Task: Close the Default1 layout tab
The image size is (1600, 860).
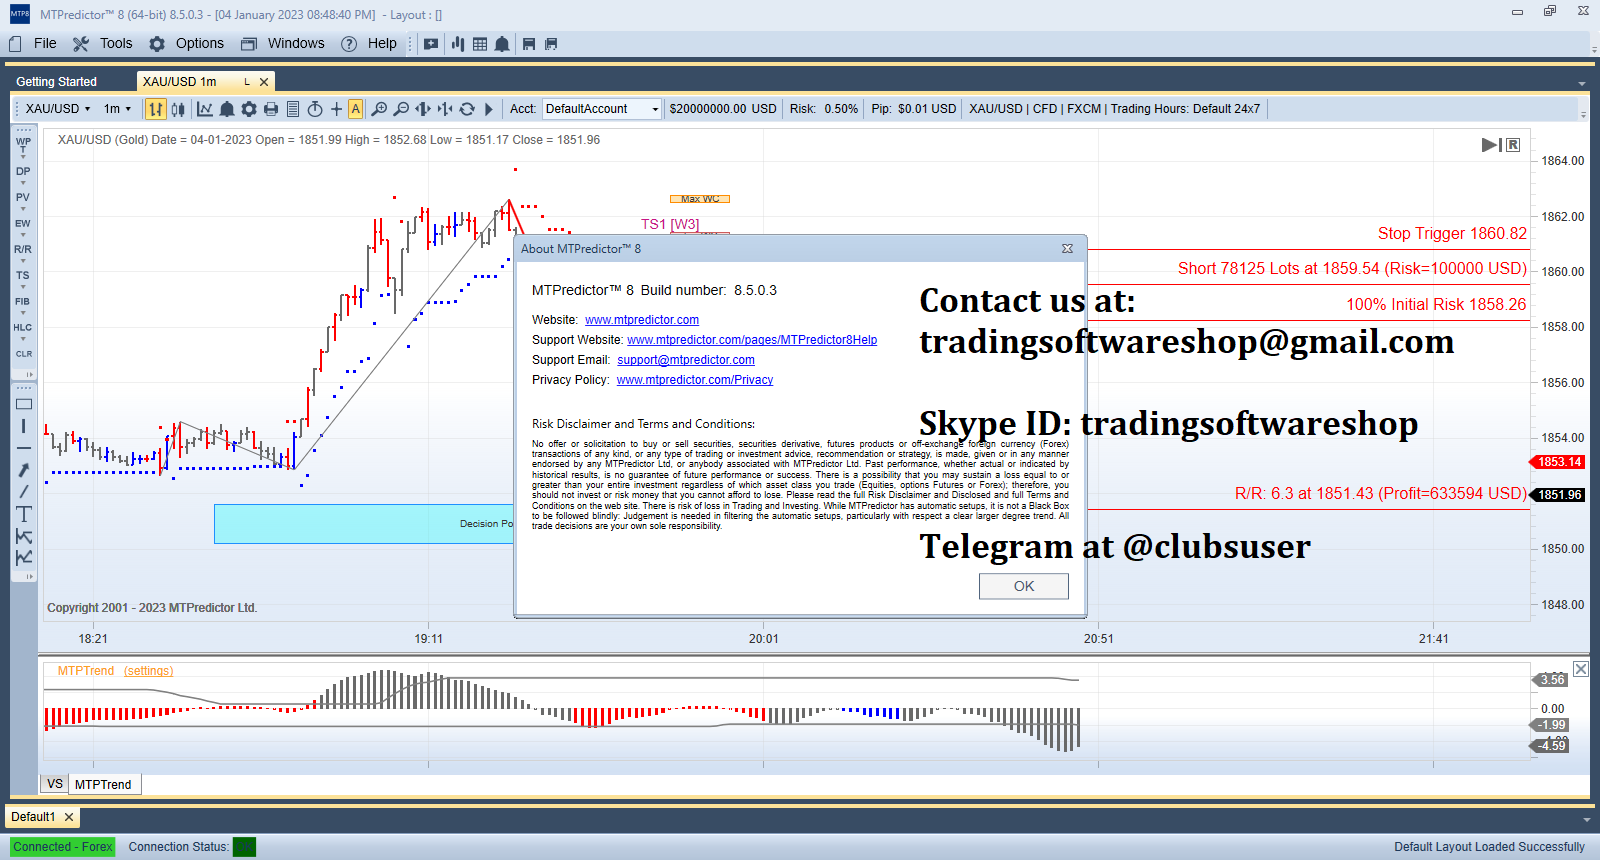Action: click(x=69, y=817)
